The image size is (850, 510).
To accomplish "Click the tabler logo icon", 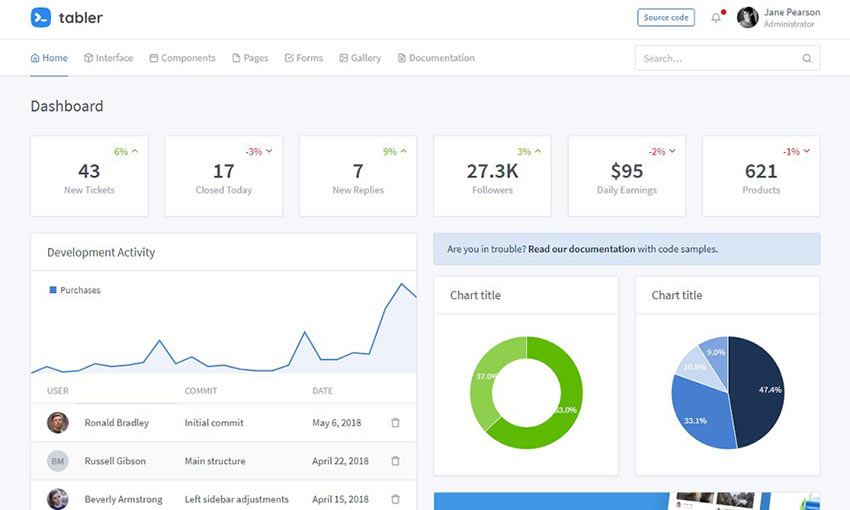I will [40, 17].
